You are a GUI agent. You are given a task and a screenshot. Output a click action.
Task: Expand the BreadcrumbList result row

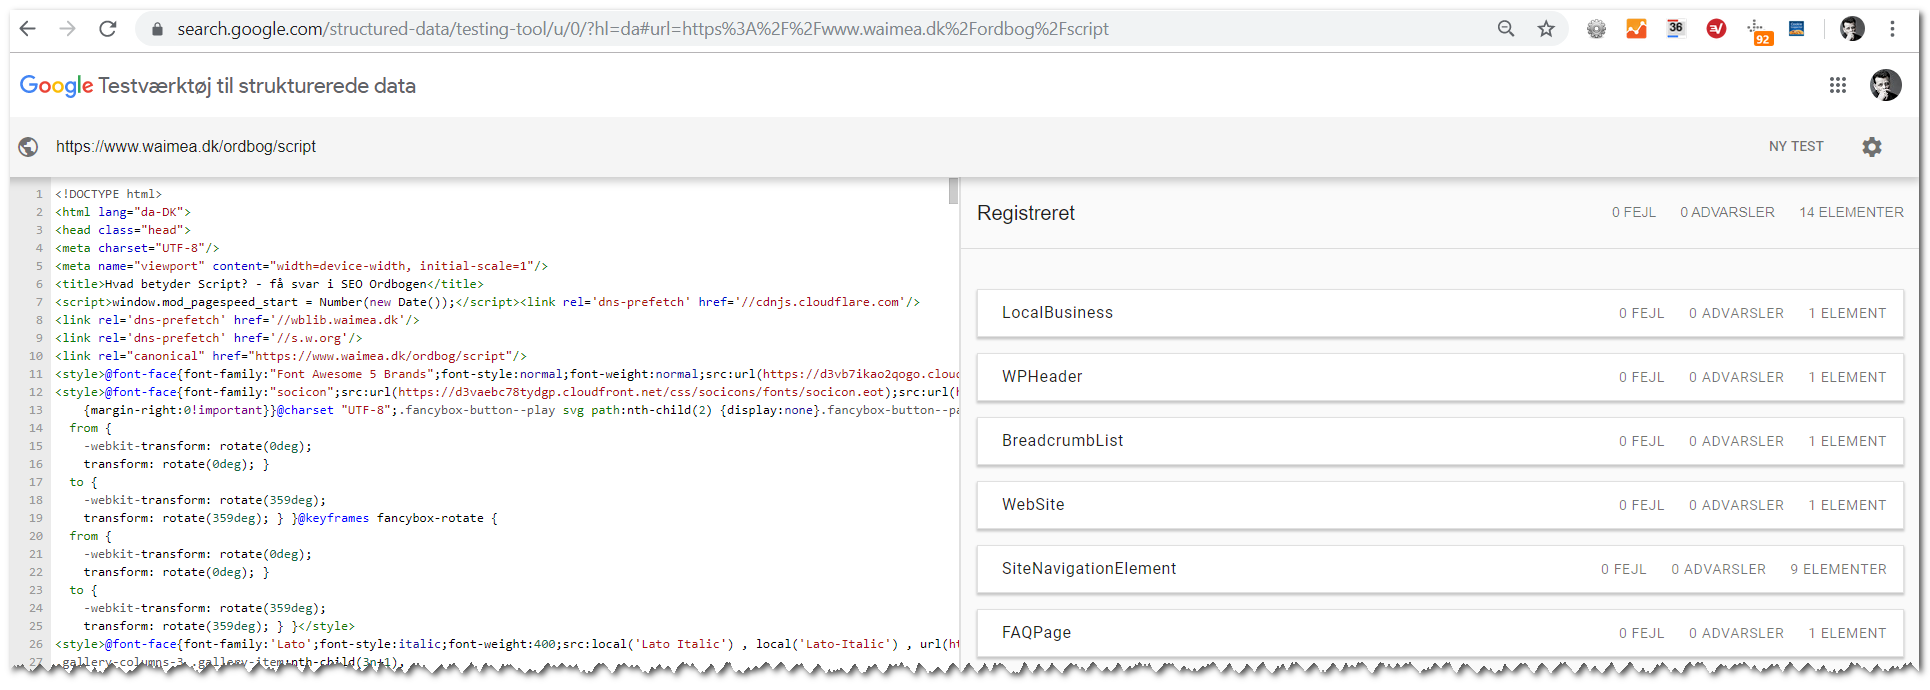[1439, 441]
